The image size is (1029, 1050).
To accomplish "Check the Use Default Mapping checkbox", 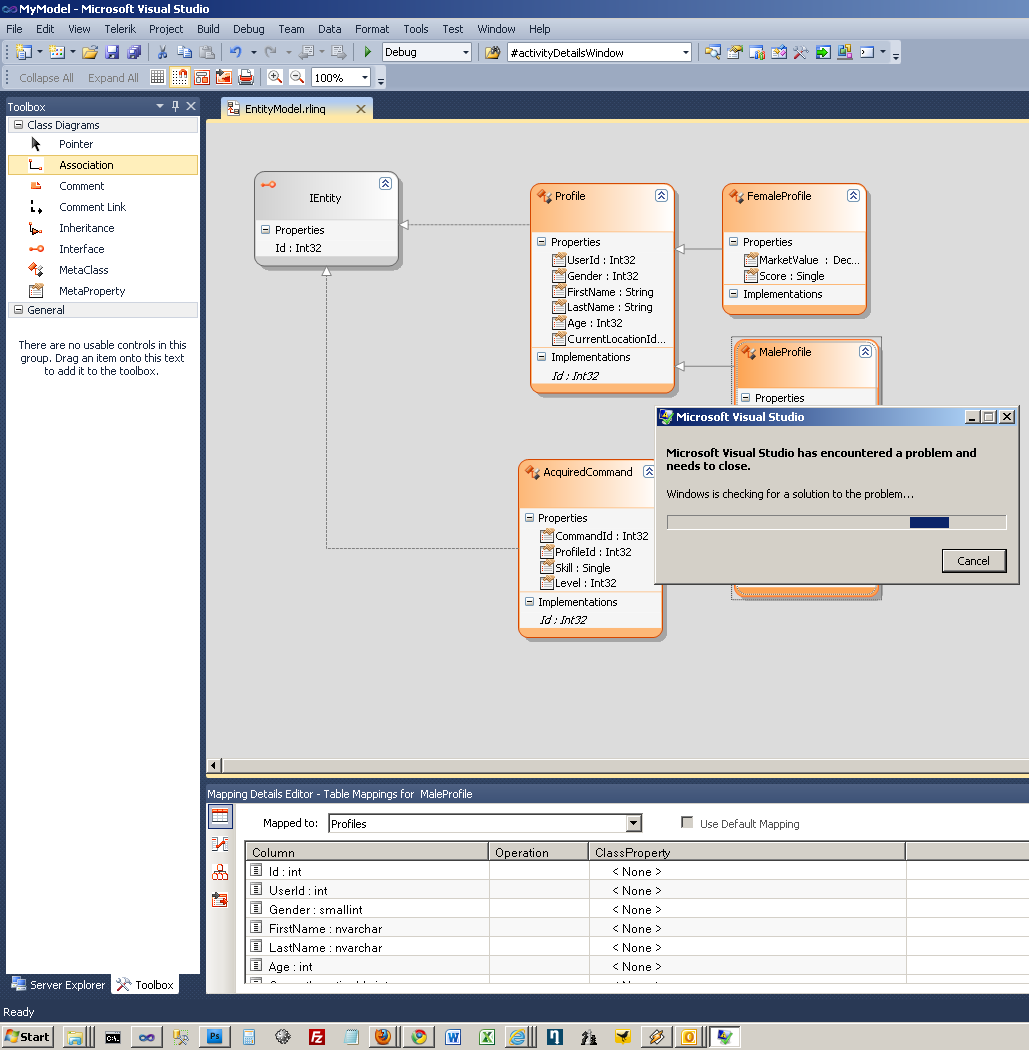I will [687, 823].
